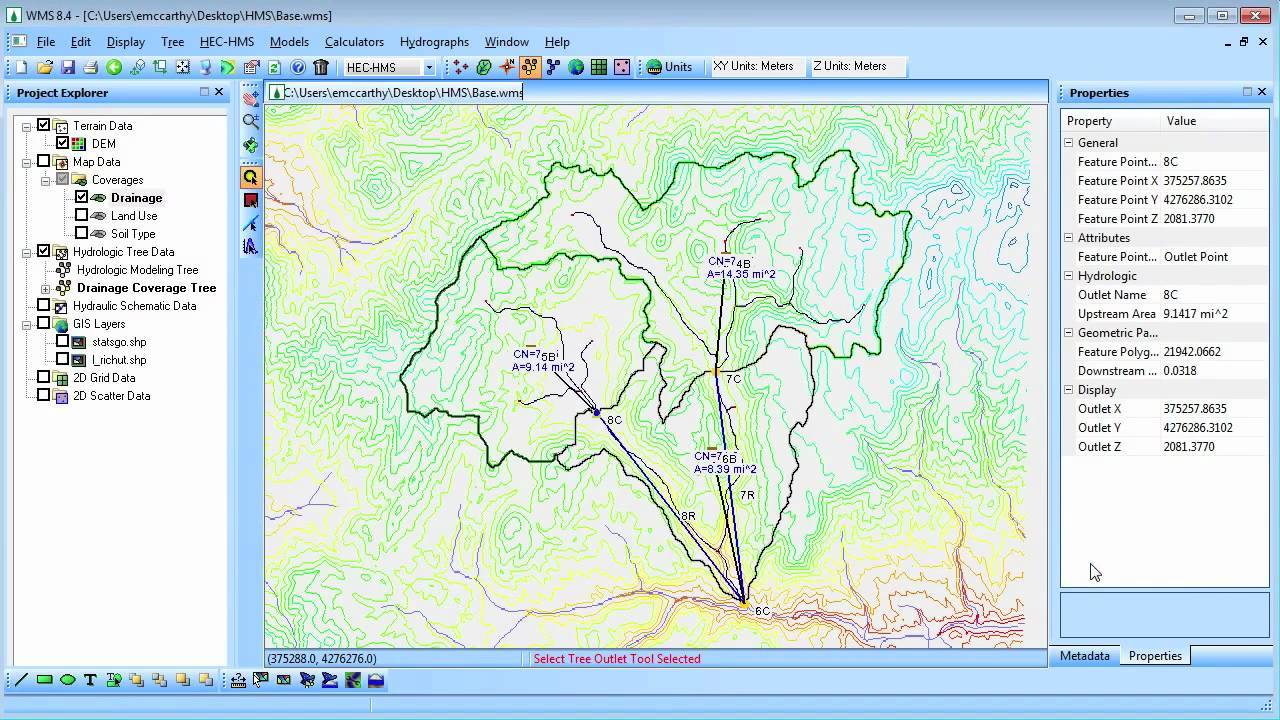This screenshot has height=720, width=1280.
Task: Open the HEC-HMS model dropdown
Action: 430,67
